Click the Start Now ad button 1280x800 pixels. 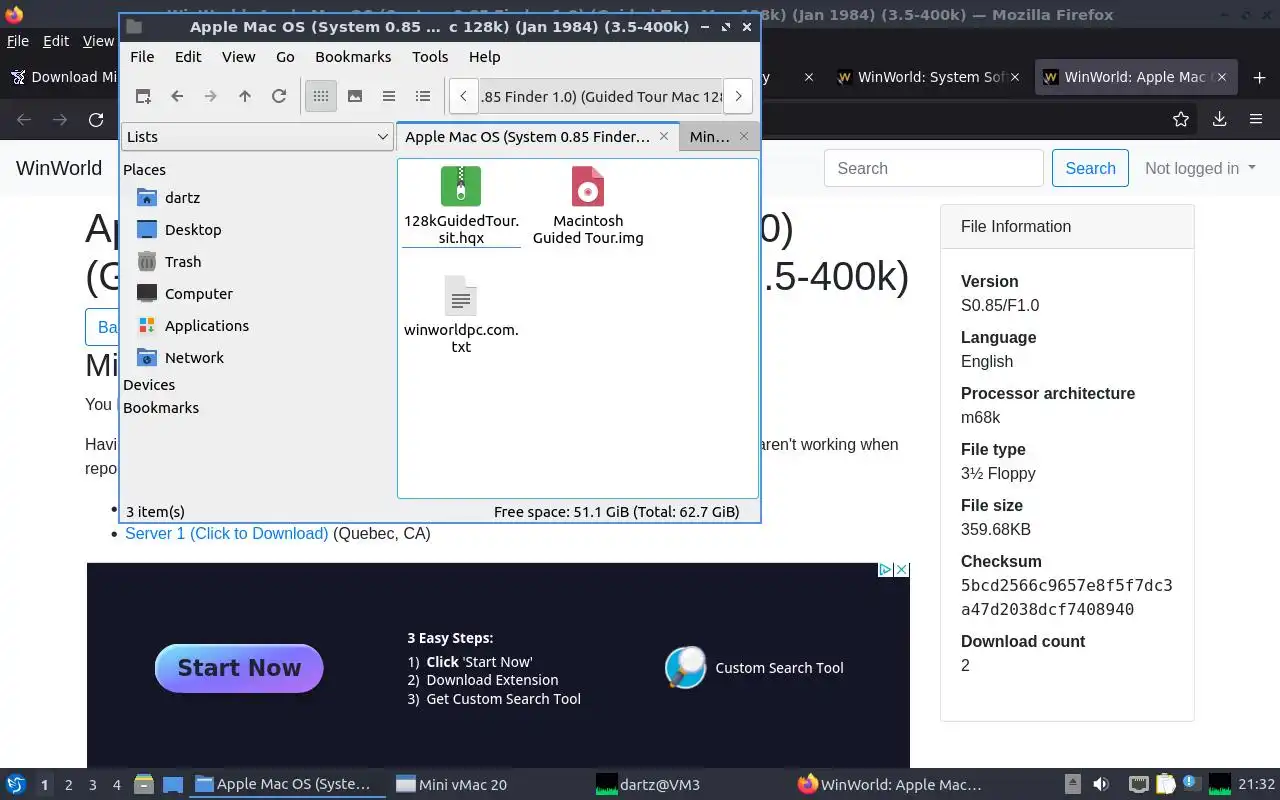point(239,668)
